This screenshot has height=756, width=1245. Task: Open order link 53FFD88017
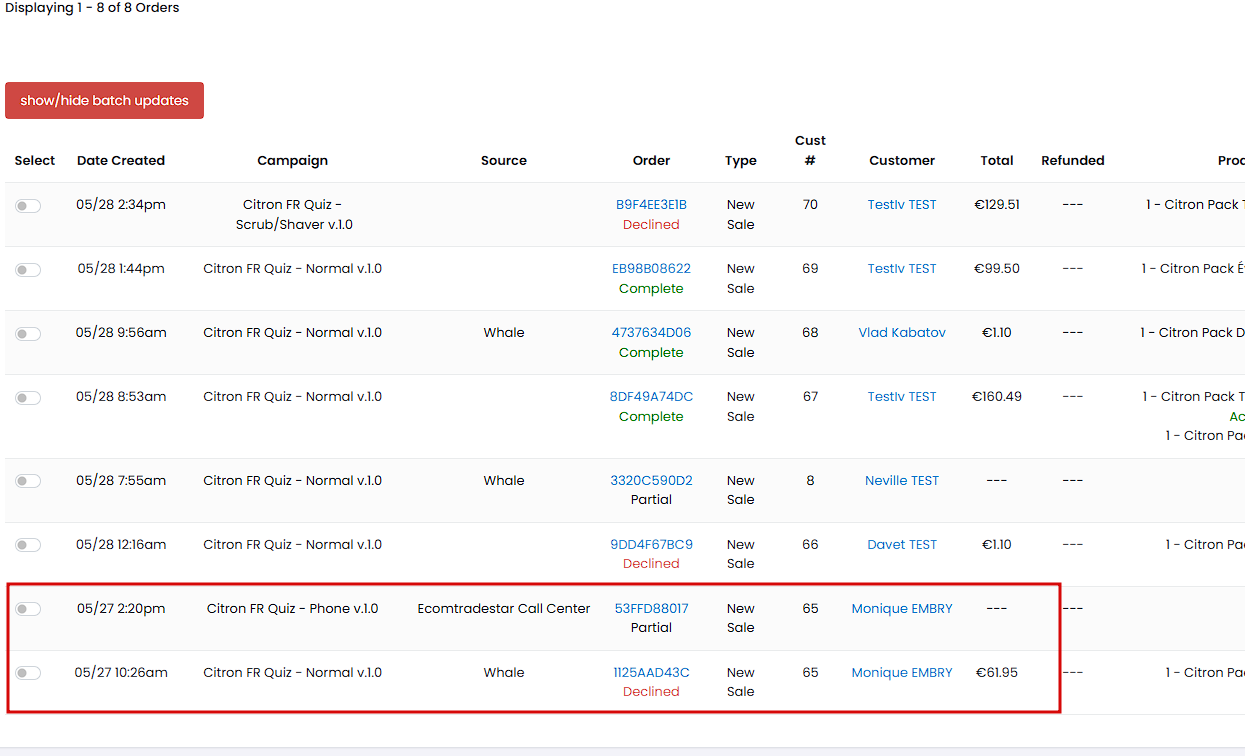tap(651, 608)
